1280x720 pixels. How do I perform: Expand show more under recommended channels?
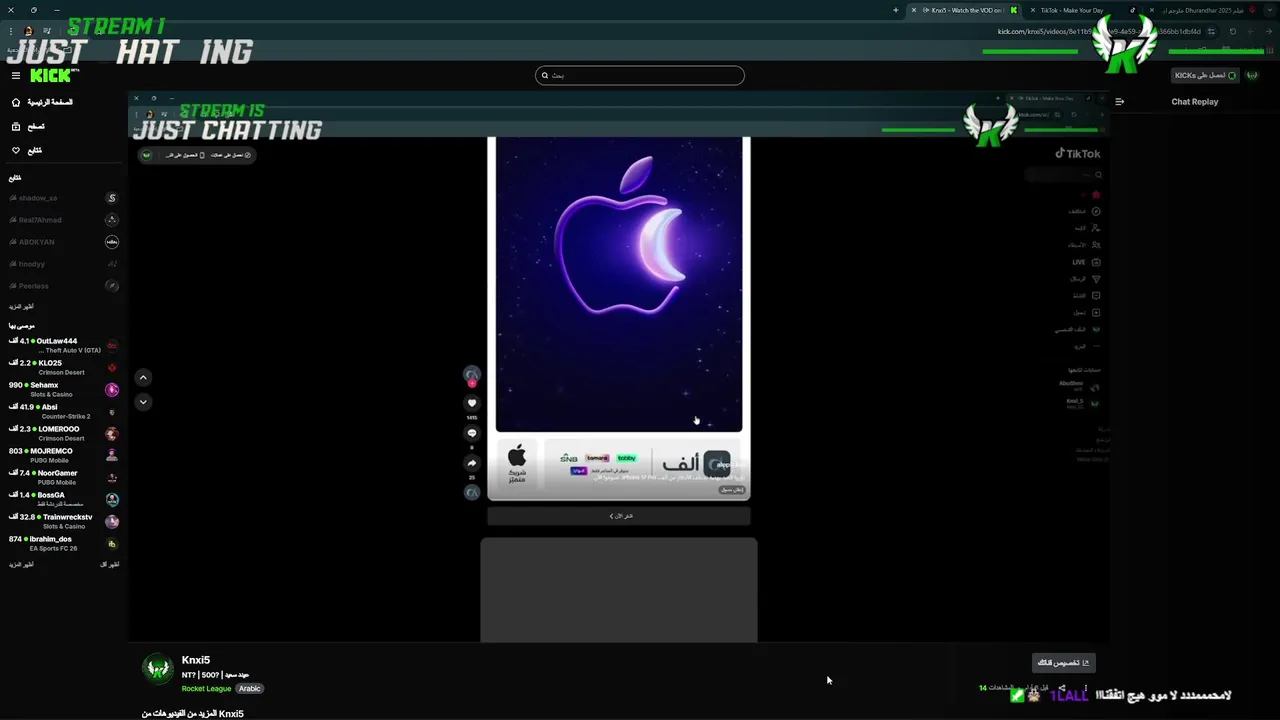point(21,564)
